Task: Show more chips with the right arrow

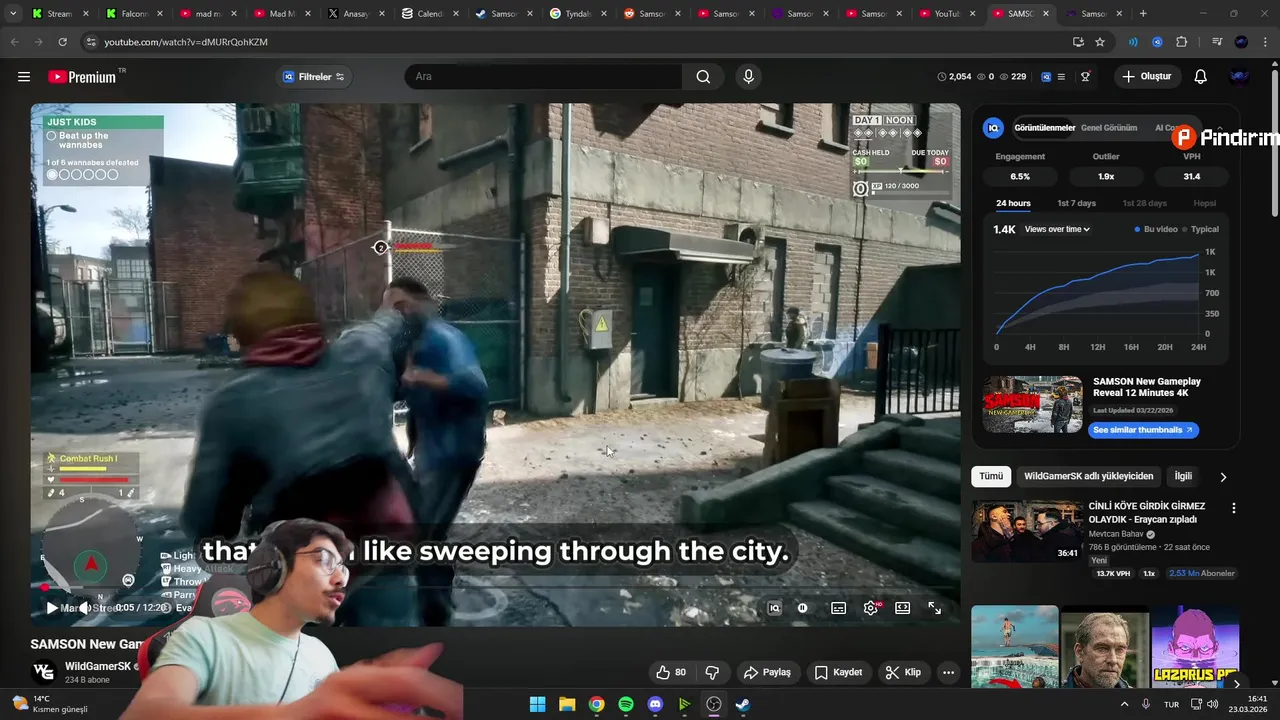Action: coord(1223,477)
